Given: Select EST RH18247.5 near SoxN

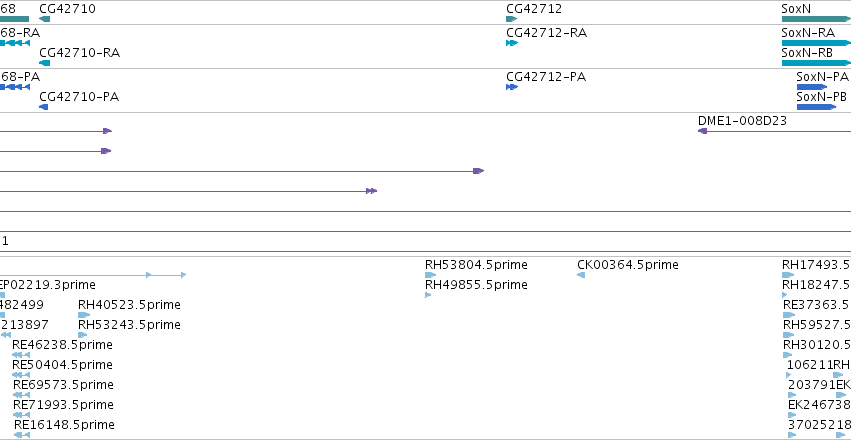Looking at the screenshot, I should click(x=784, y=295).
